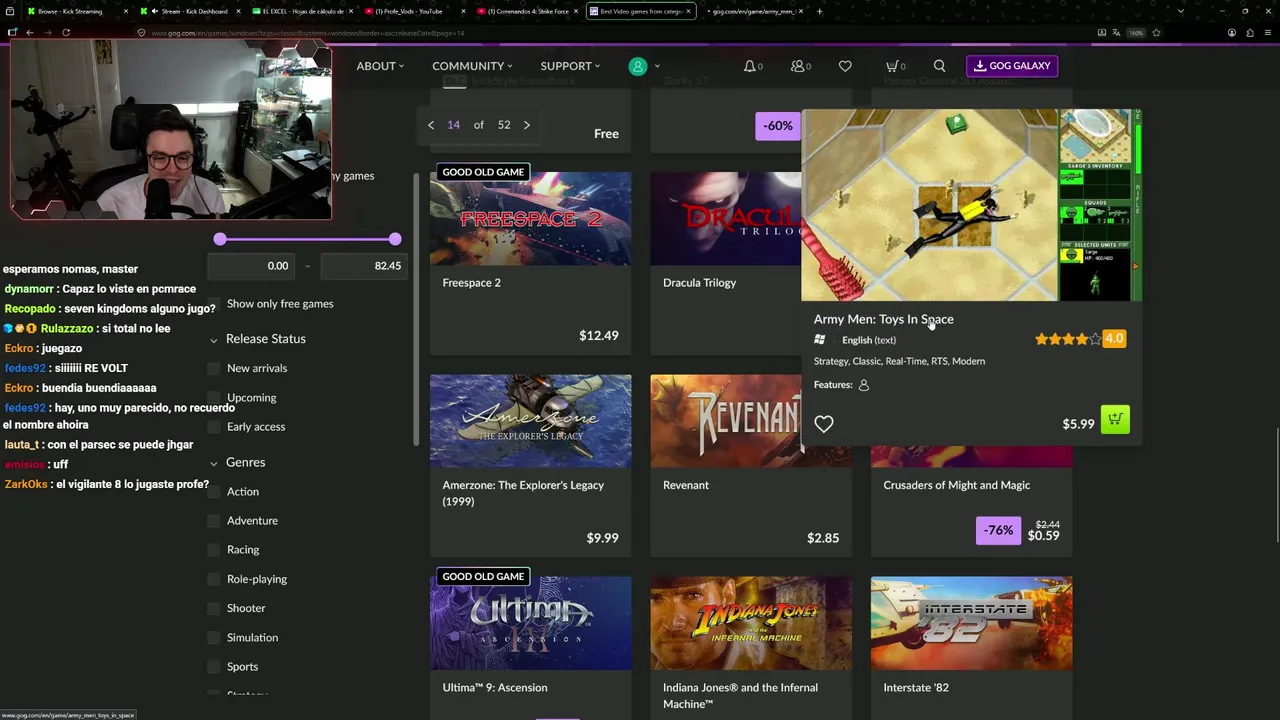Go to the previous page arrow
The image size is (1280, 720).
click(431, 125)
